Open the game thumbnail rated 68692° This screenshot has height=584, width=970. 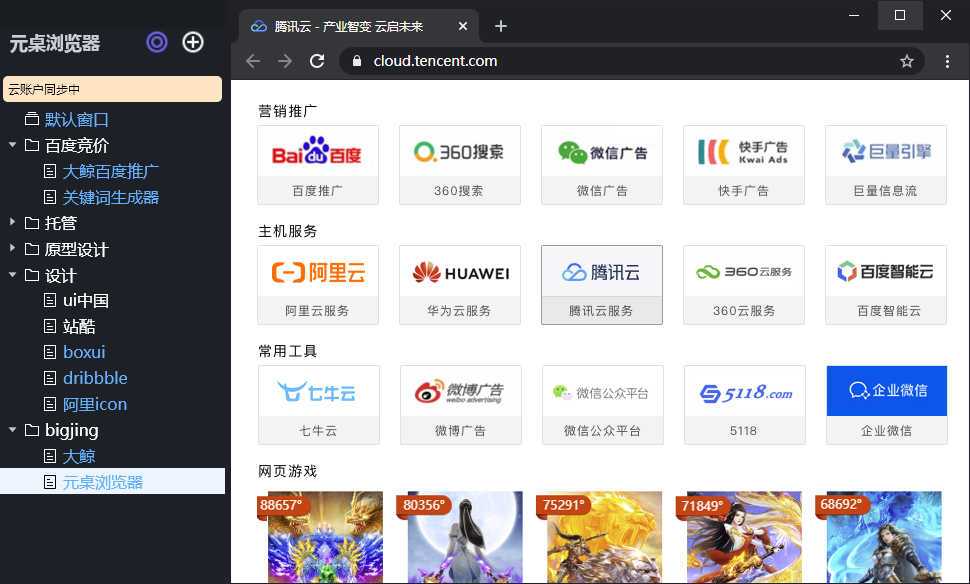click(x=884, y=537)
